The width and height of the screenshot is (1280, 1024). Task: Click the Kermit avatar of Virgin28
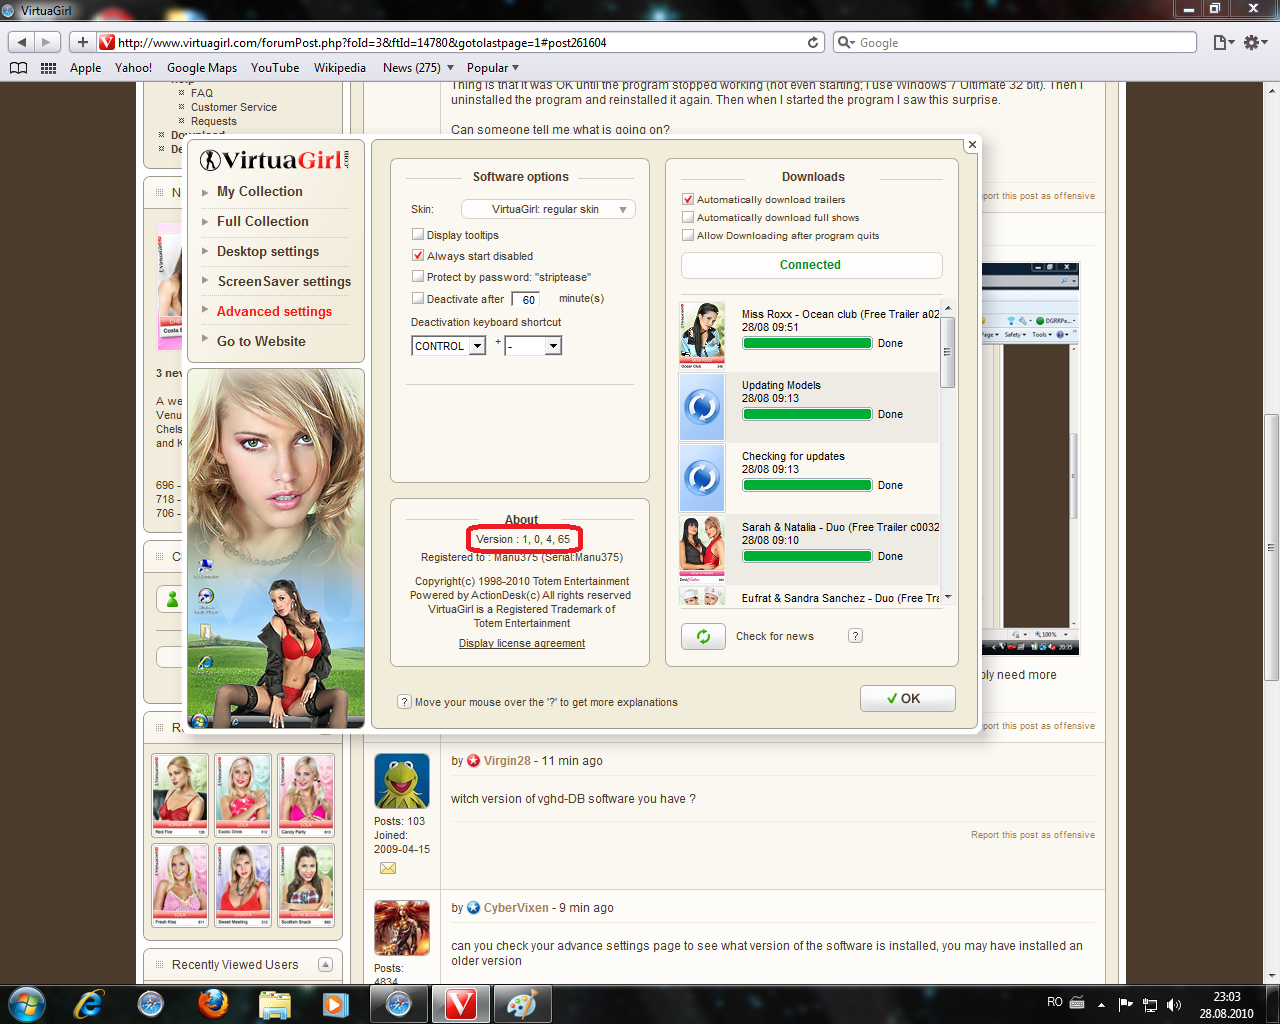[x=402, y=781]
